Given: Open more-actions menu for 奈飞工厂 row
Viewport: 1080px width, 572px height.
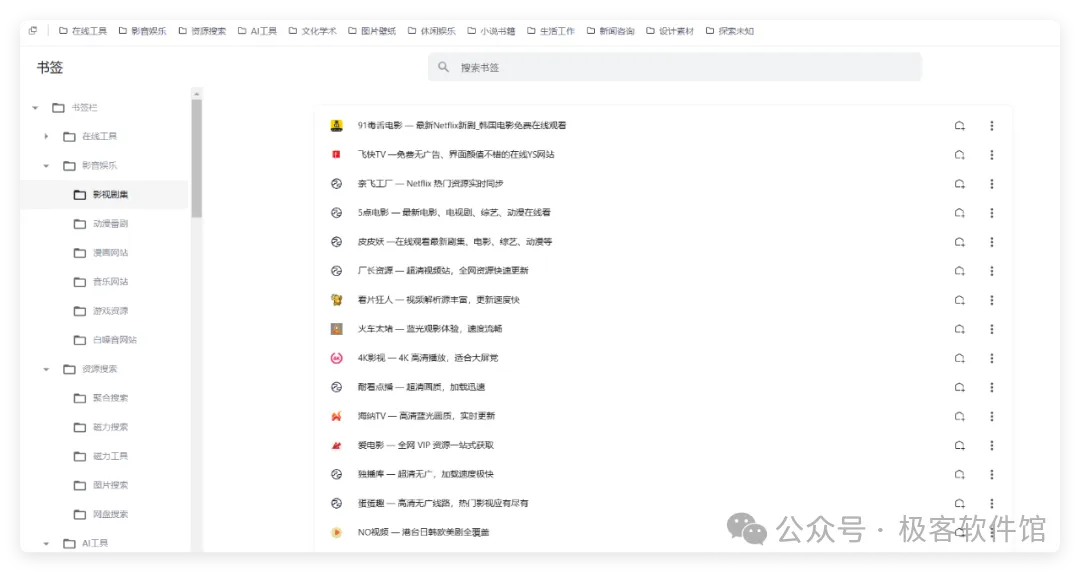Looking at the screenshot, I should coord(992,183).
